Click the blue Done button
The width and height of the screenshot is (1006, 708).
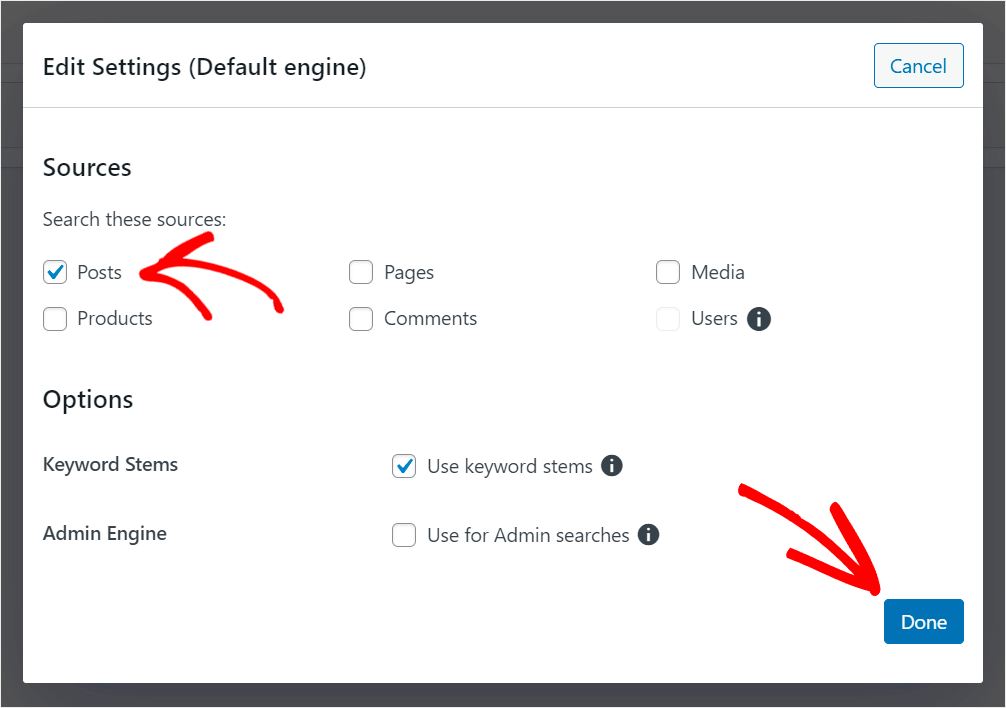(923, 621)
